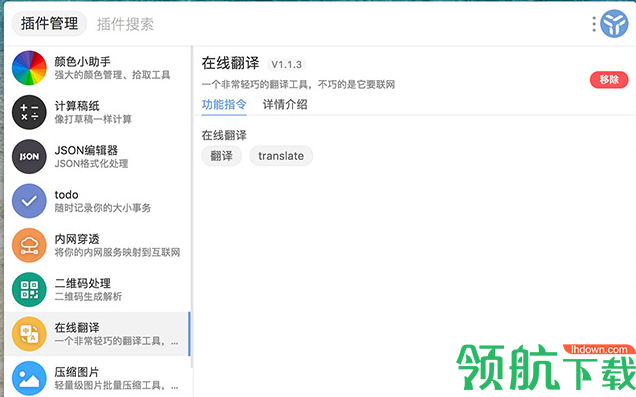This screenshot has height=397, width=636.
Task: Select 计算稿纸 plugin name
Action: click(77, 106)
